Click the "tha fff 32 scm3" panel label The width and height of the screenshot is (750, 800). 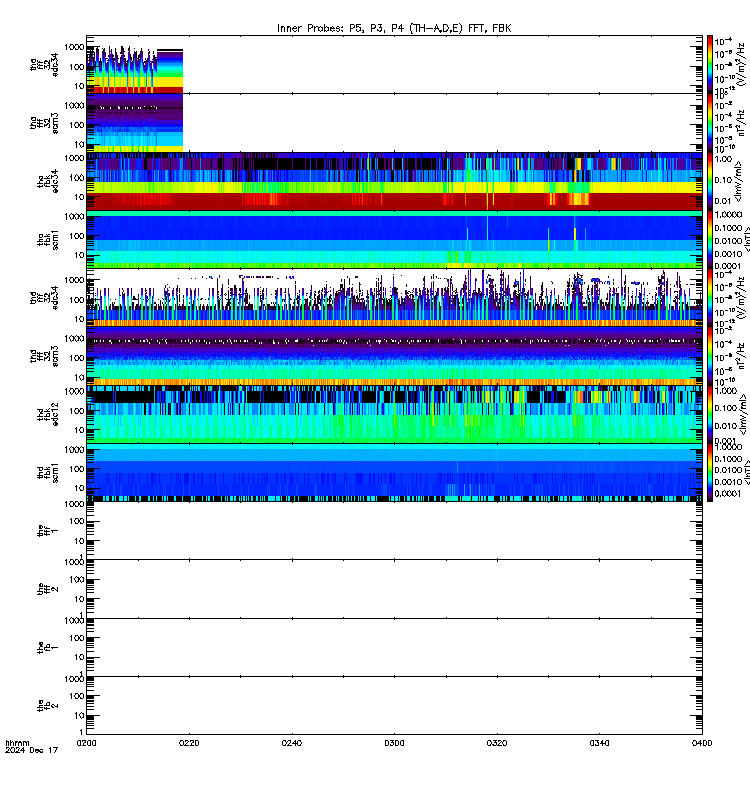tap(44, 123)
